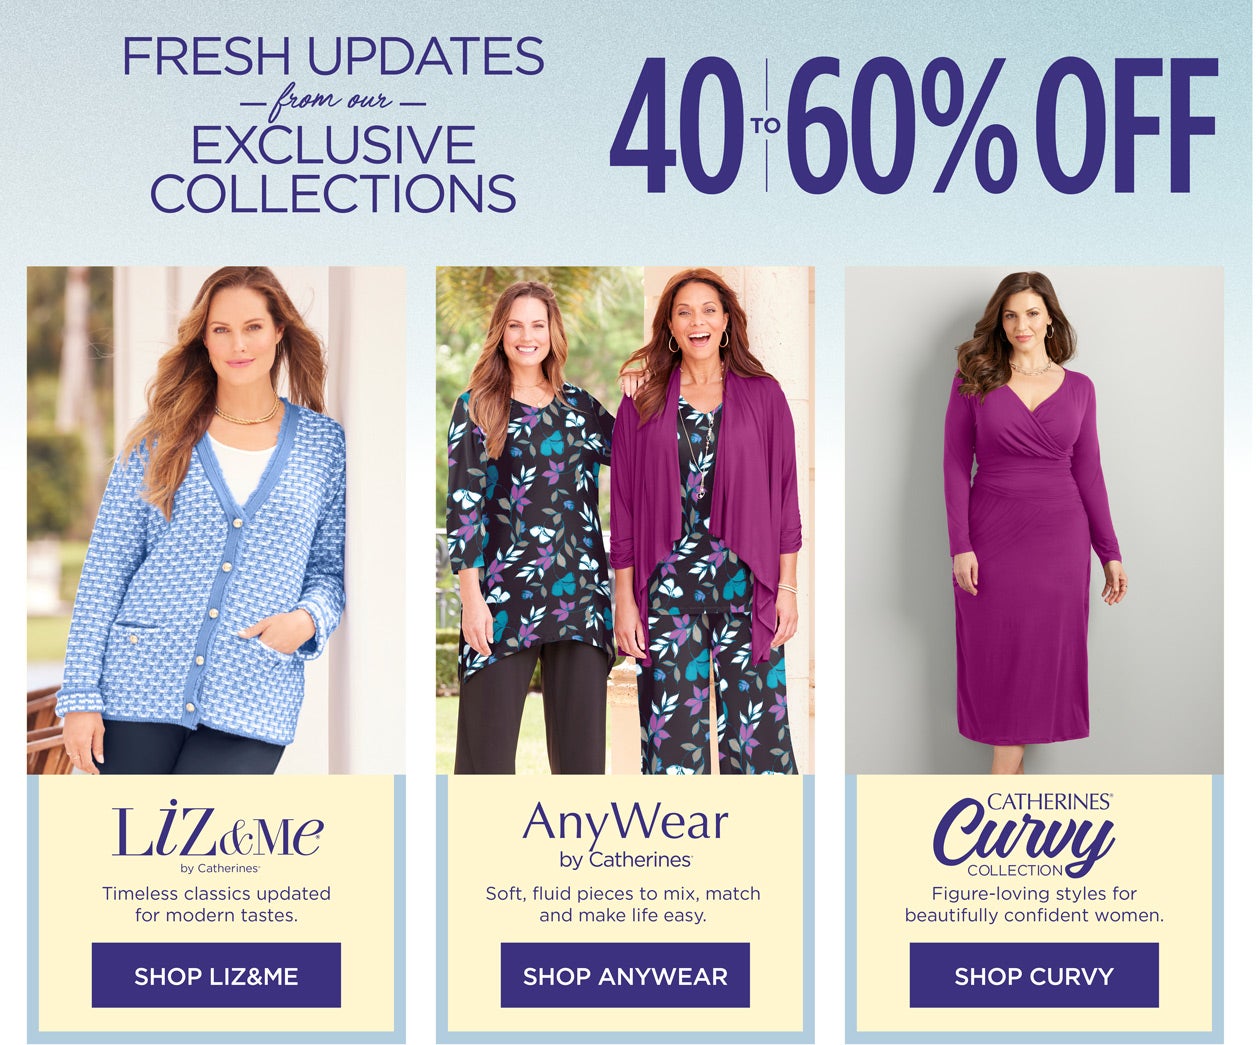This screenshot has width=1260, height=1045.
Task: Select the 'Soft, fluid pieces' description text
Action: click(623, 904)
